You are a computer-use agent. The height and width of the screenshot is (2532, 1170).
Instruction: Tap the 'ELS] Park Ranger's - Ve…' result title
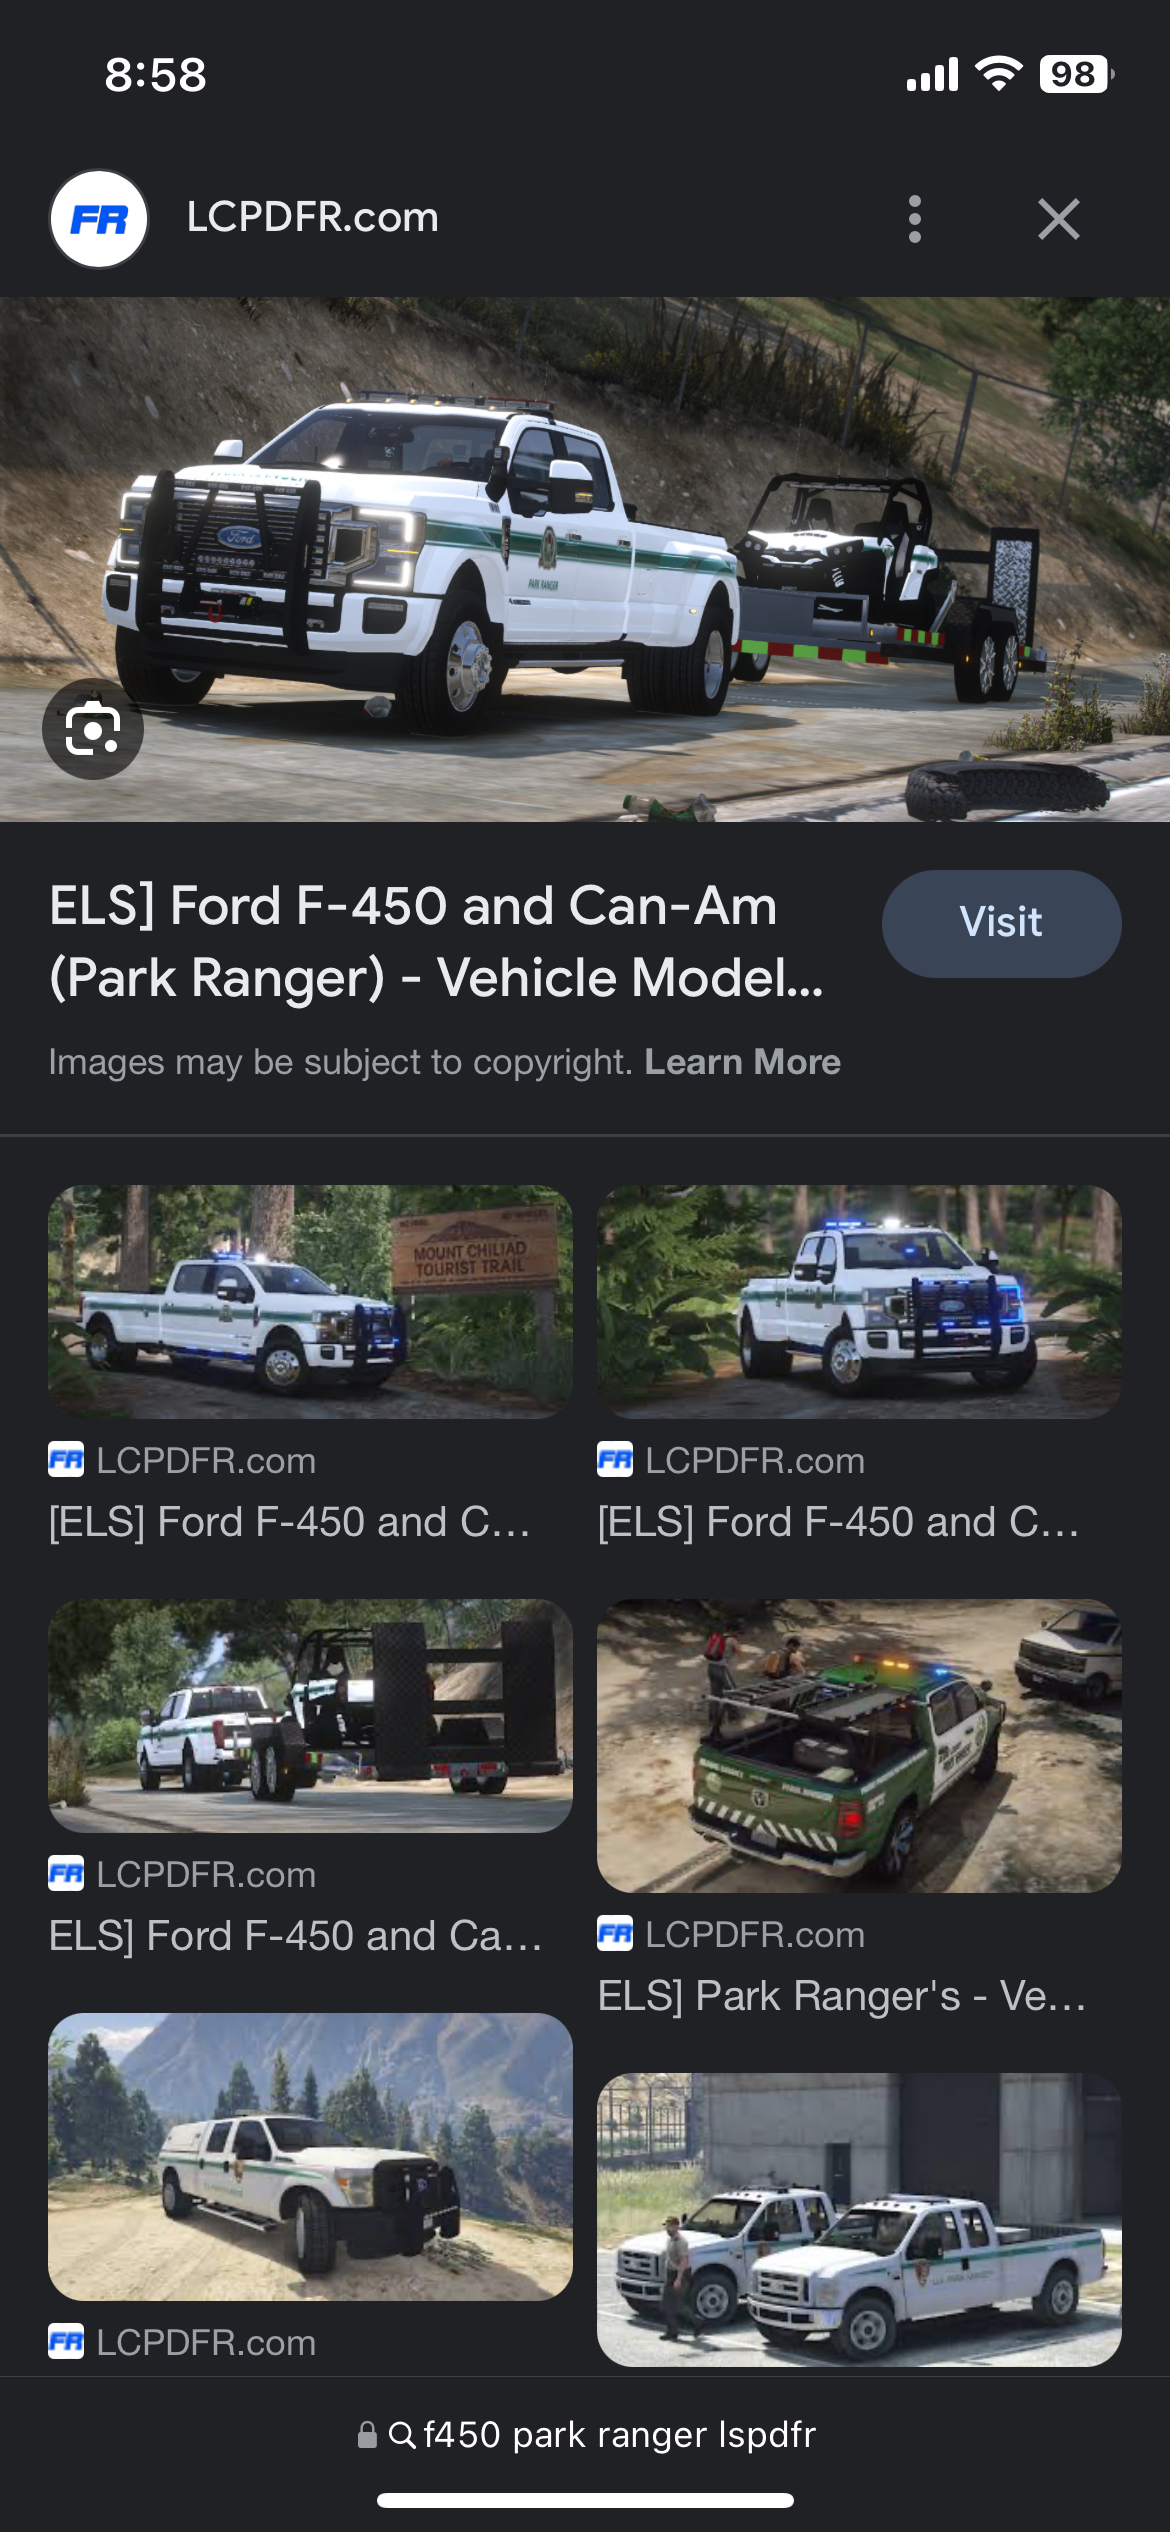click(842, 1996)
